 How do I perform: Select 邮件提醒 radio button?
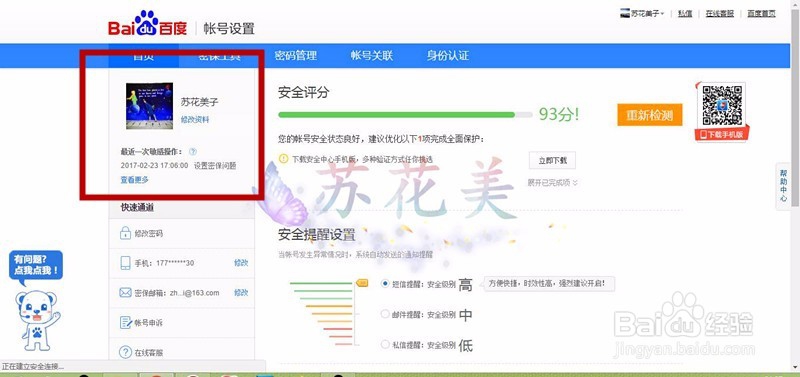[x=385, y=314]
